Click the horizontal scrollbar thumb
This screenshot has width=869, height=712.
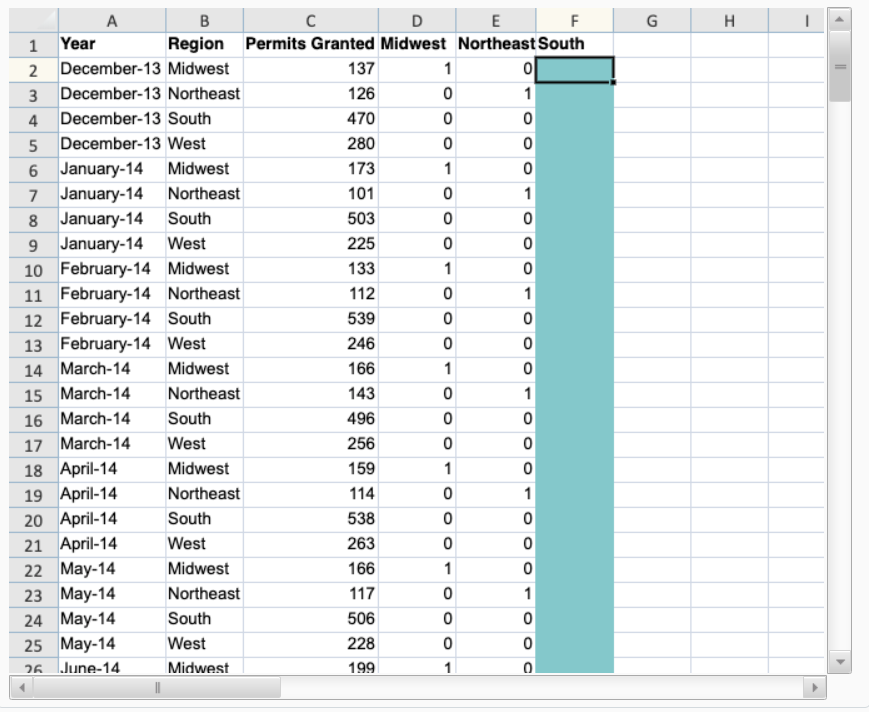click(157, 688)
